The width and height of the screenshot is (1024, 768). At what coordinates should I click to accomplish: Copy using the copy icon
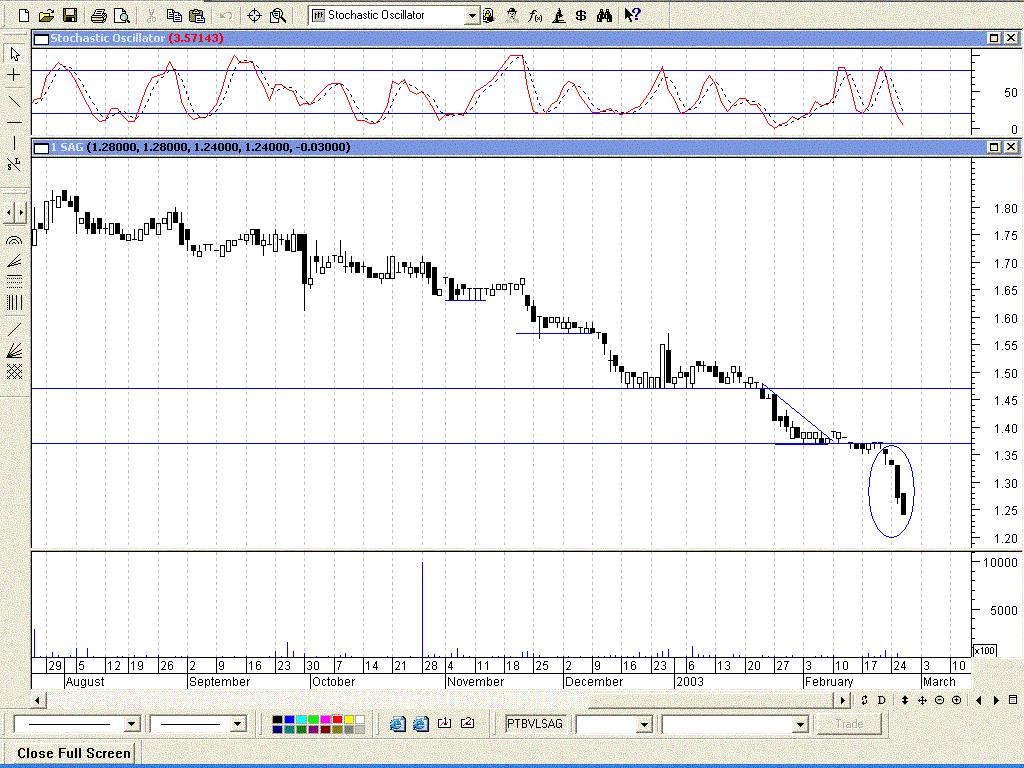coord(174,15)
